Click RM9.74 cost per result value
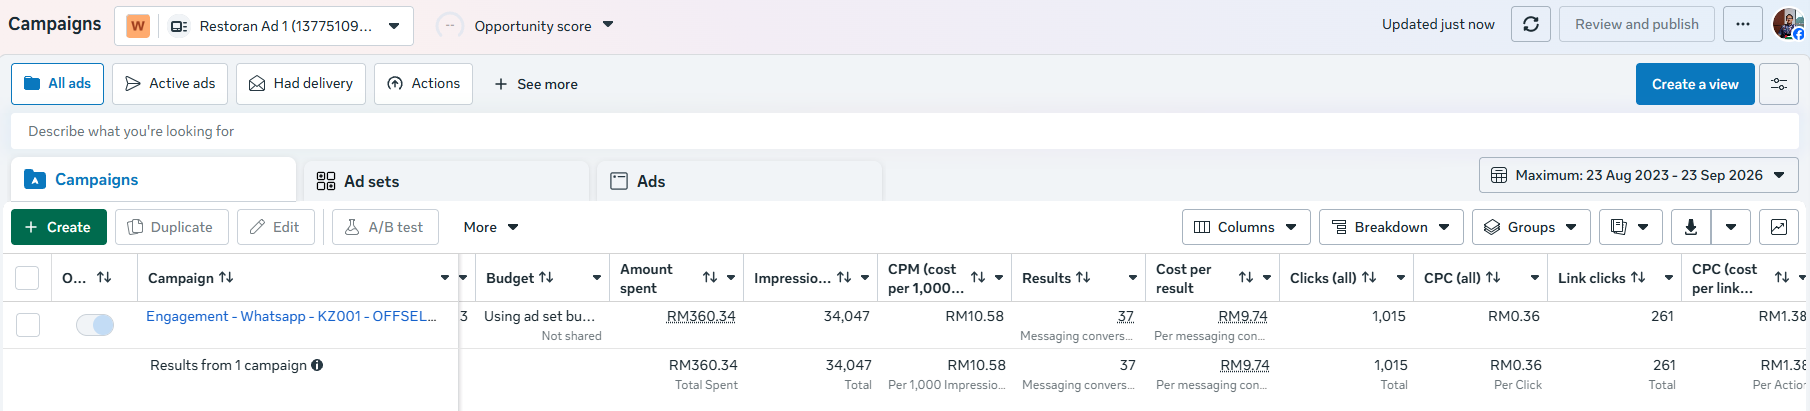Image resolution: width=1810 pixels, height=411 pixels. point(1243,316)
